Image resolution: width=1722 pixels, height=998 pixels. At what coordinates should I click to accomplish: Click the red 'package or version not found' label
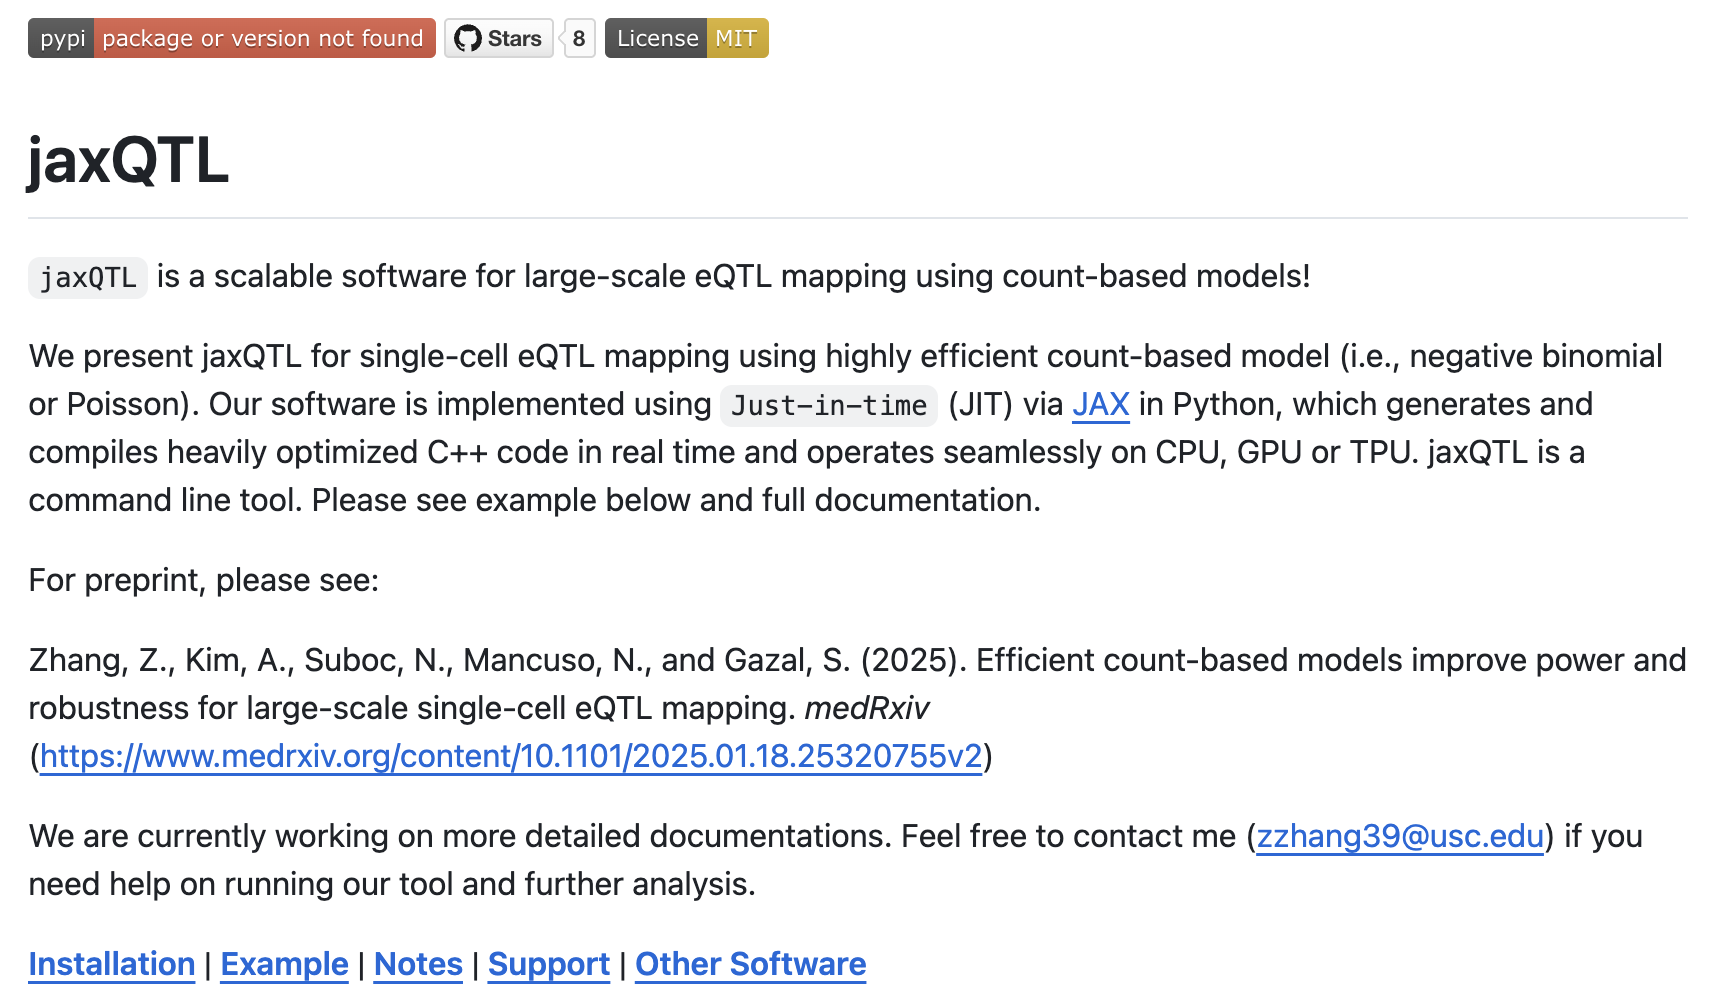[264, 38]
